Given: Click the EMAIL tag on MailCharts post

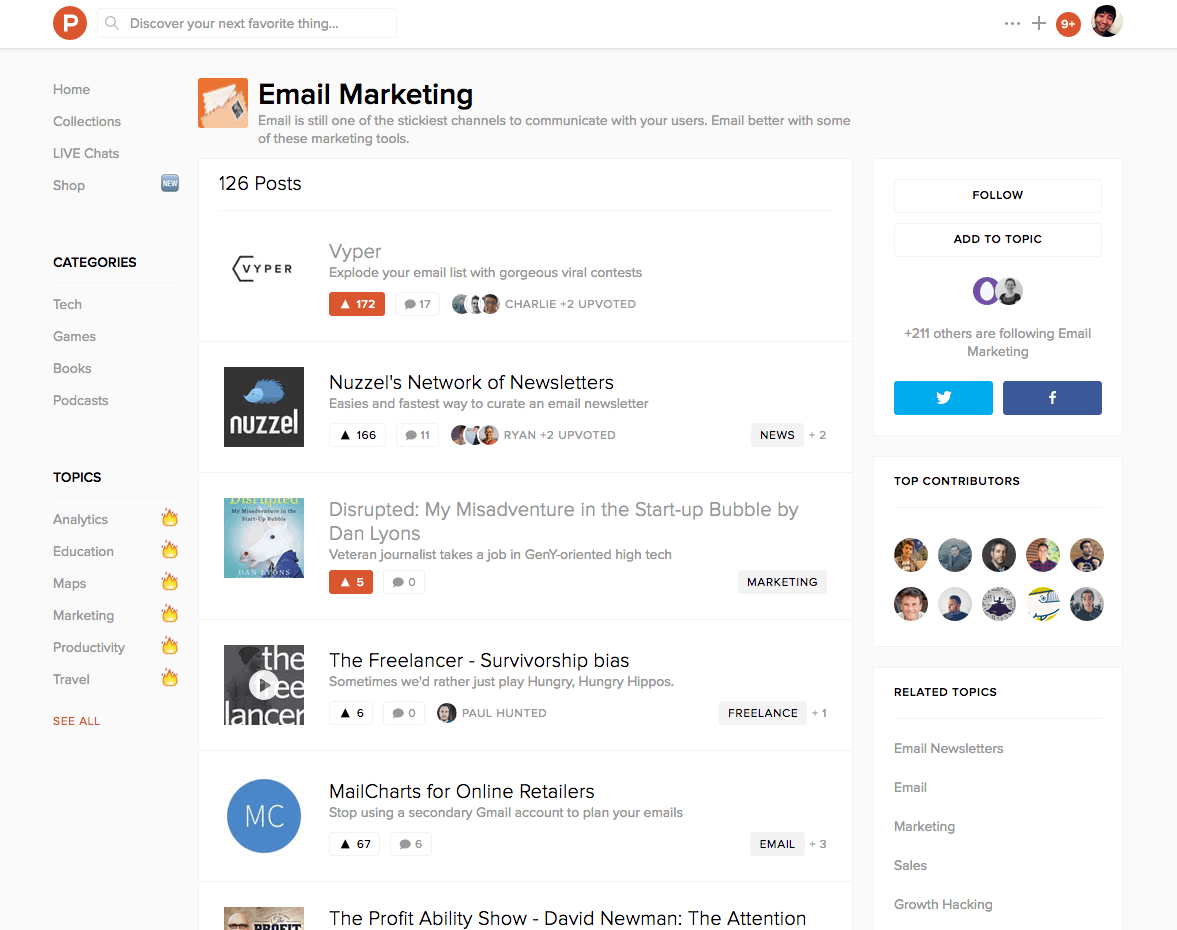Looking at the screenshot, I should point(777,844).
